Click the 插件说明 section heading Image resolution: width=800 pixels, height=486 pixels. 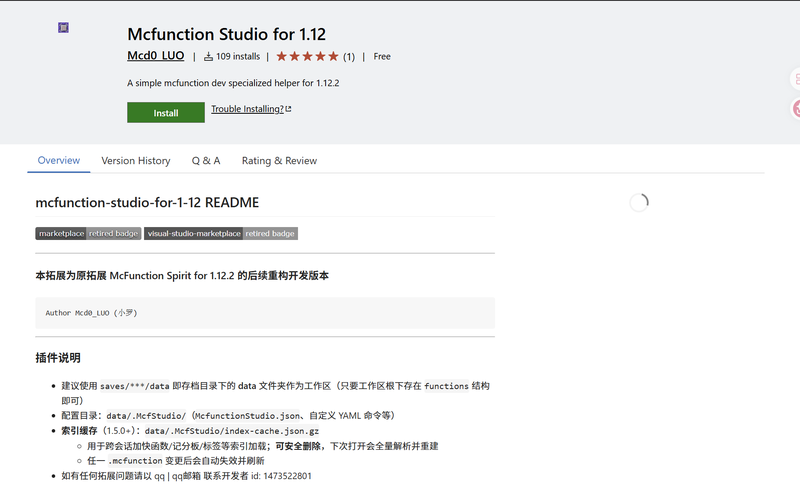pyautogui.click(x=58, y=358)
